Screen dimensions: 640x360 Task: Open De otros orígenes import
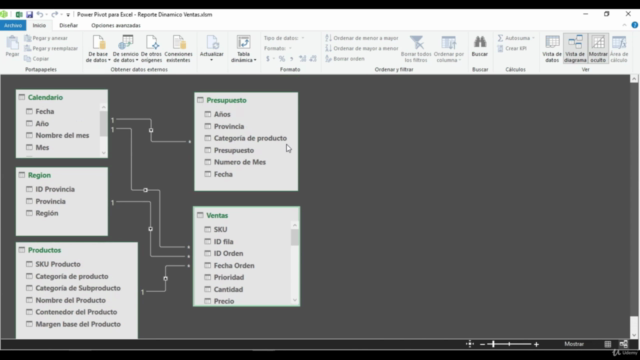click(x=151, y=49)
